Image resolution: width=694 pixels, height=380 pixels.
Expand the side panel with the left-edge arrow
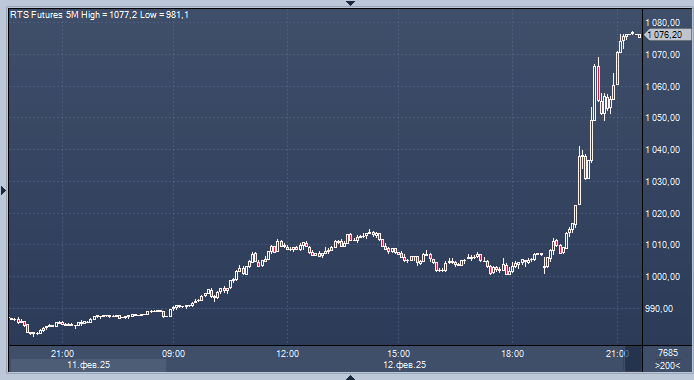[x=4, y=191]
